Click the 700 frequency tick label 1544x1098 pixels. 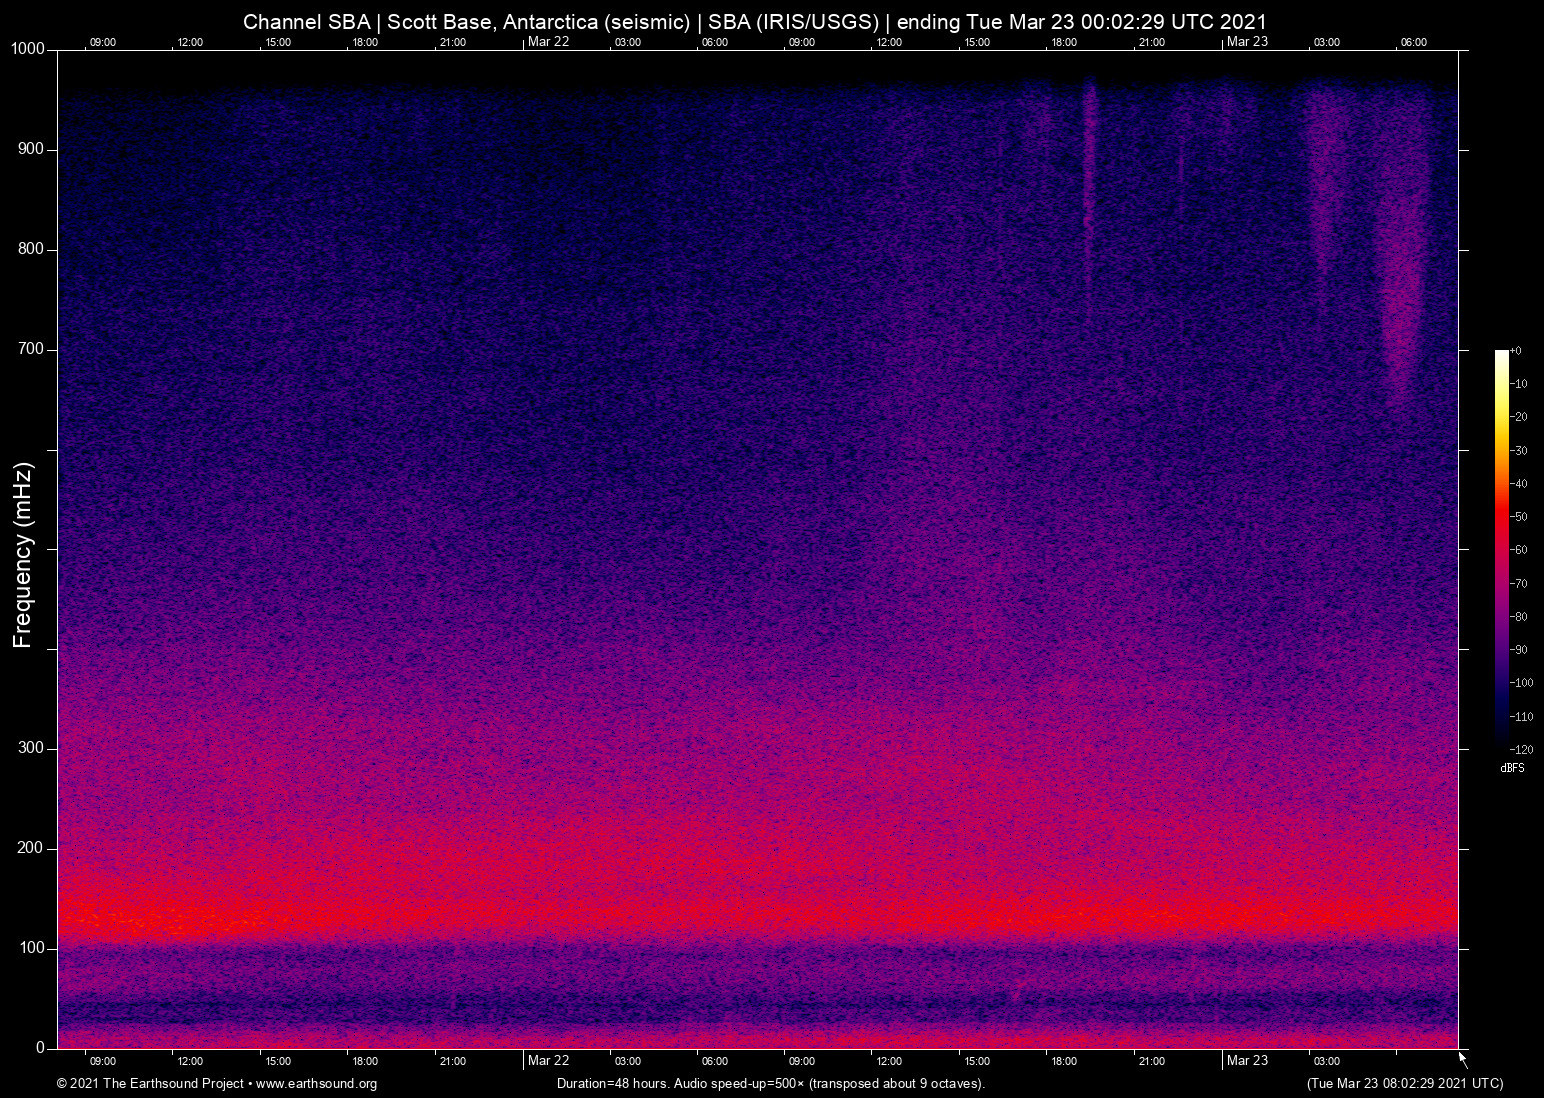click(x=32, y=349)
